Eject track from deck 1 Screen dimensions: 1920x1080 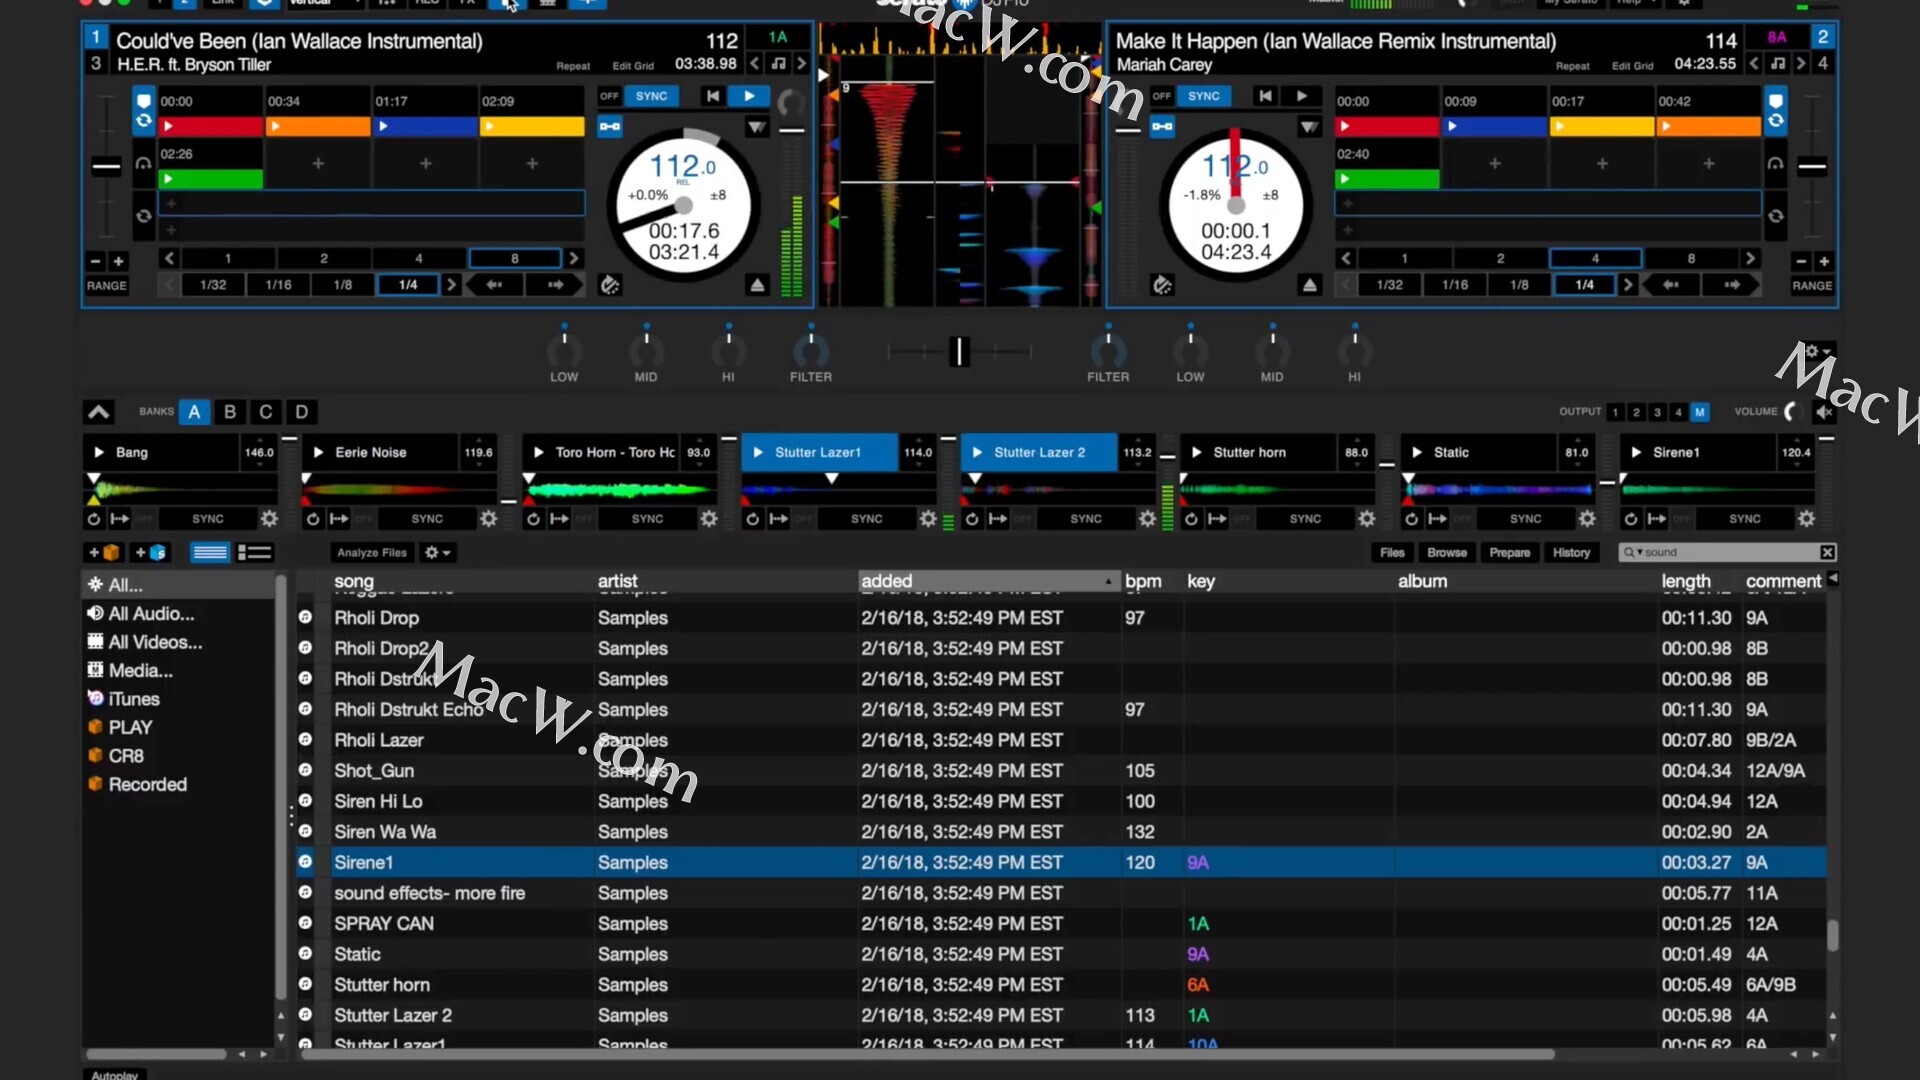(x=757, y=286)
